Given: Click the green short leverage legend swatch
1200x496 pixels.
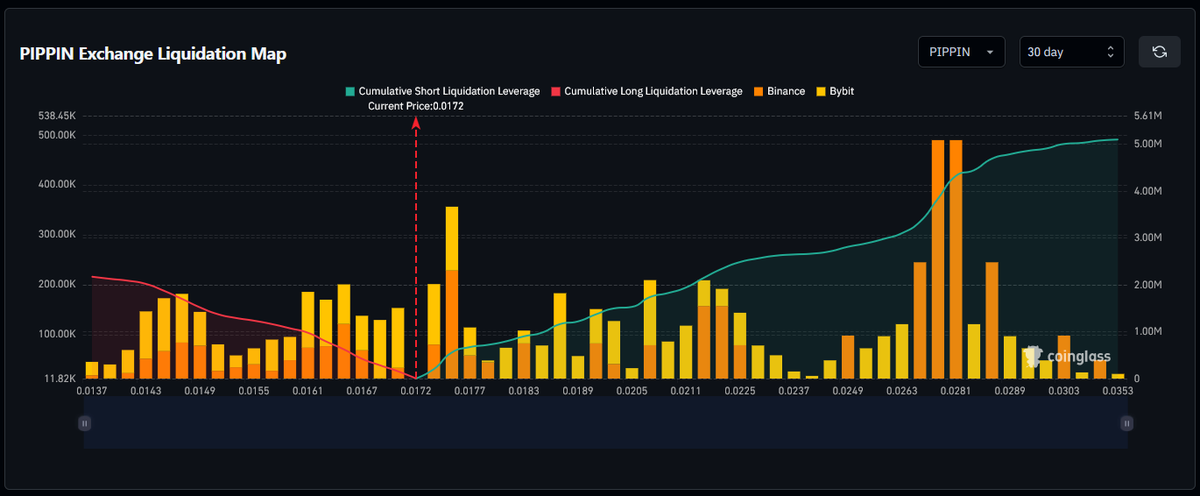Looking at the screenshot, I should [350, 92].
